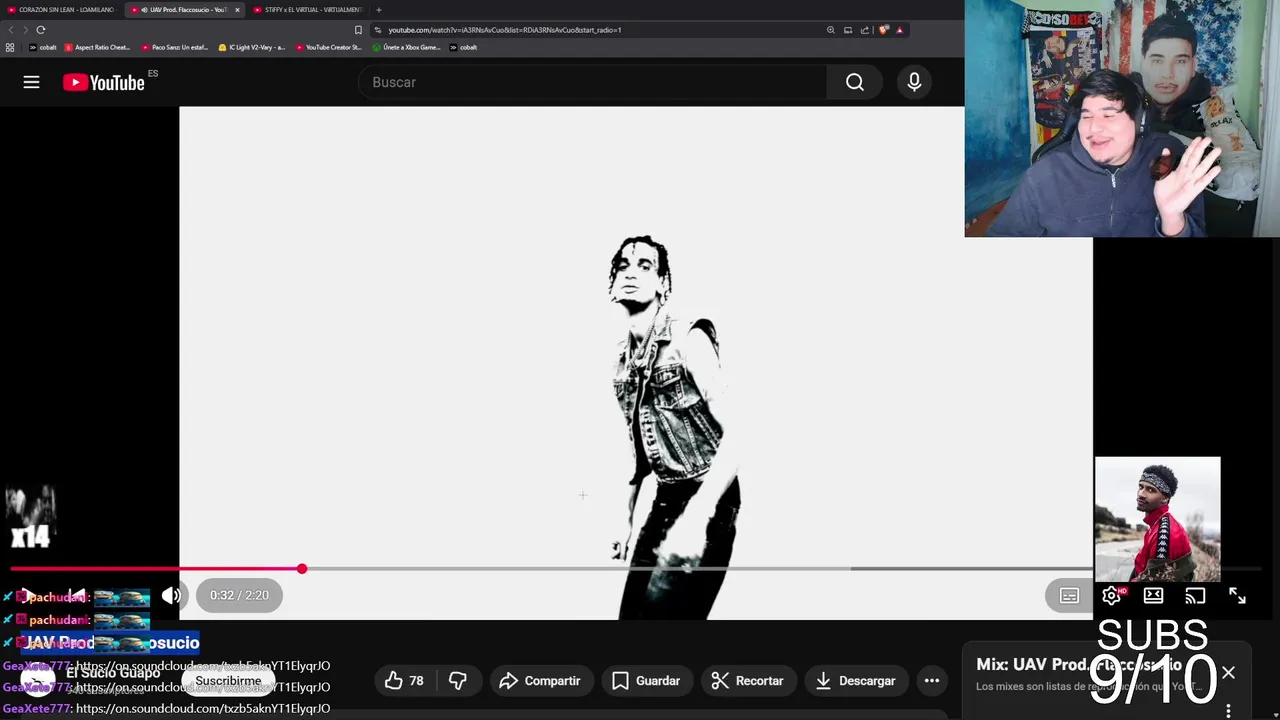Mute the video with speaker icon
The image size is (1280, 720).
pos(172,595)
